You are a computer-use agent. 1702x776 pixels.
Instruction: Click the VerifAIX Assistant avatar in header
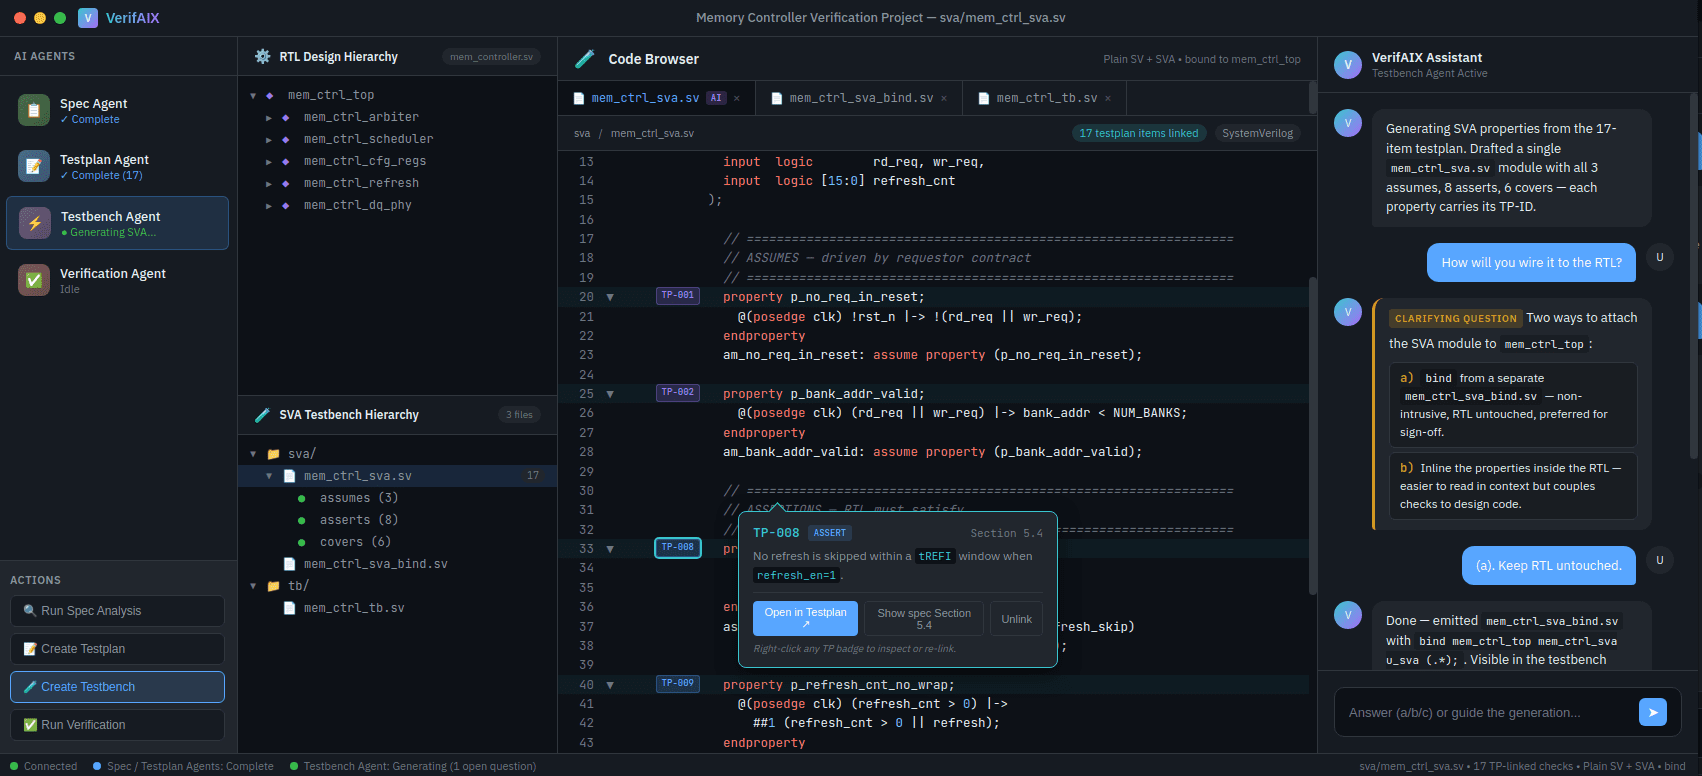click(x=1348, y=65)
